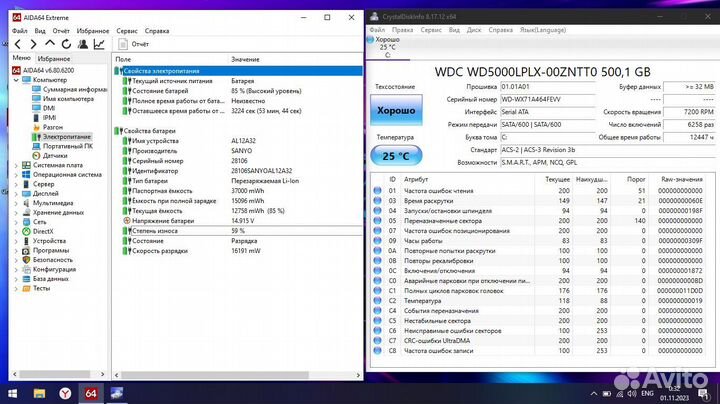Open Yandex browser from taskbar
Screen dimensions: 720x404
65,393
